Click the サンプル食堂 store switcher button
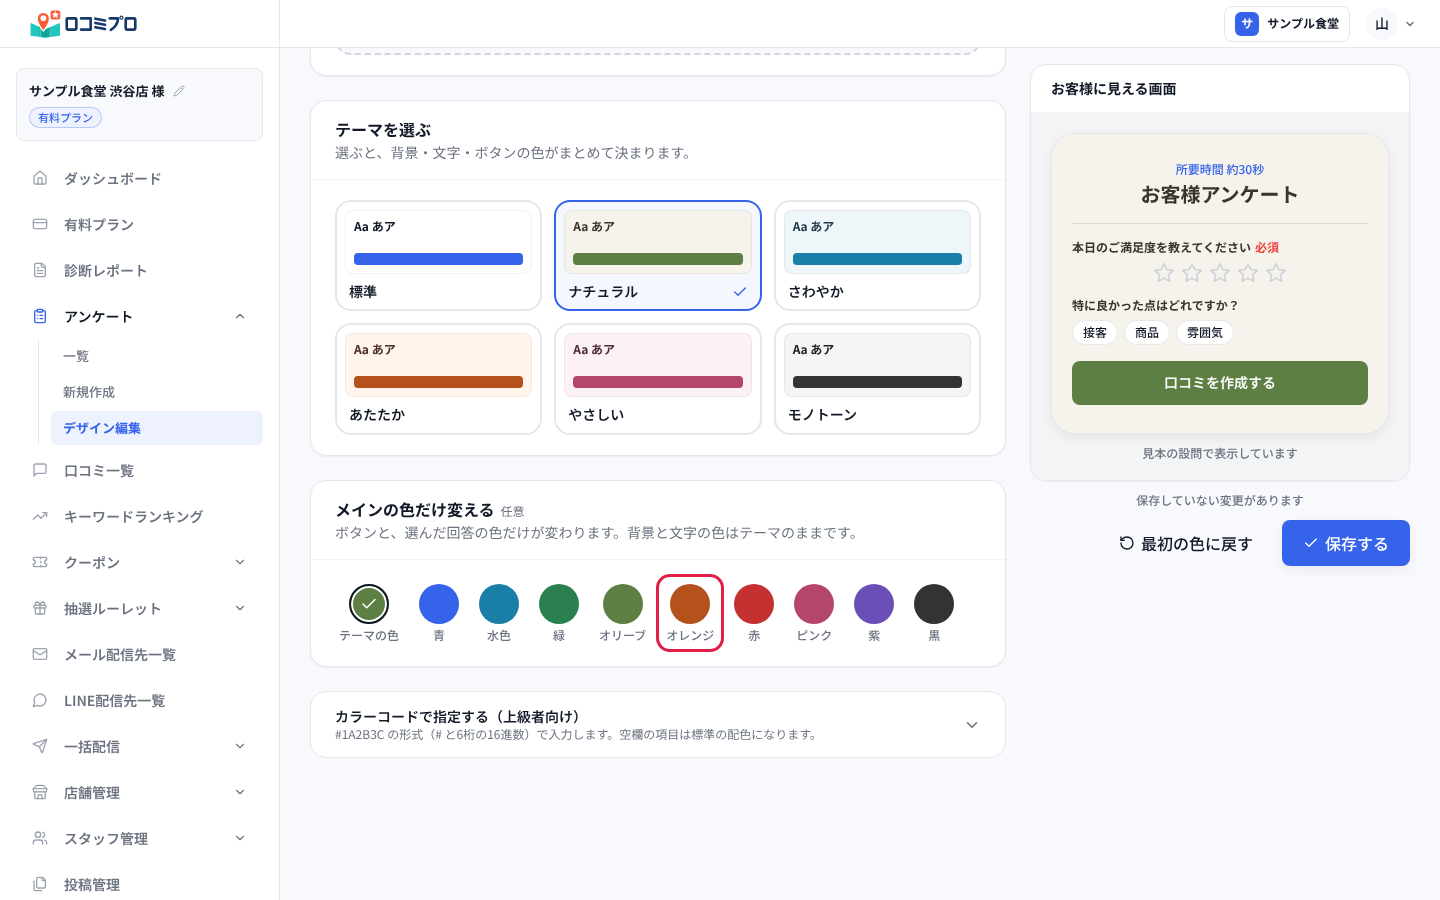The width and height of the screenshot is (1440, 900). coord(1287,24)
